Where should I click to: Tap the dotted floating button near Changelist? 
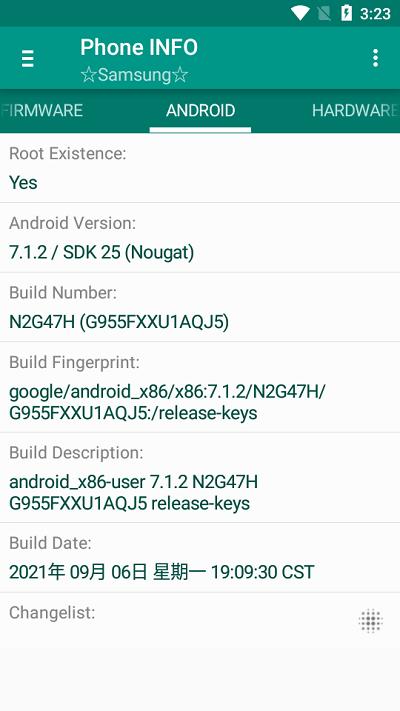[x=371, y=620]
